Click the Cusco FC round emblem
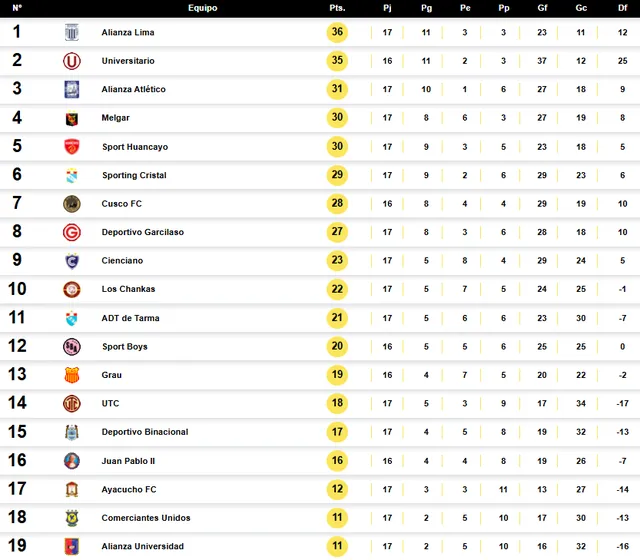The height and width of the screenshot is (560, 640). (x=72, y=204)
